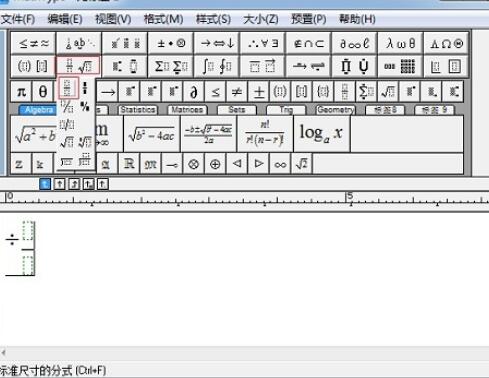Open the integral templates palette
Image resolution: width=489 pixels, height=378 pixels.
click(x=217, y=66)
